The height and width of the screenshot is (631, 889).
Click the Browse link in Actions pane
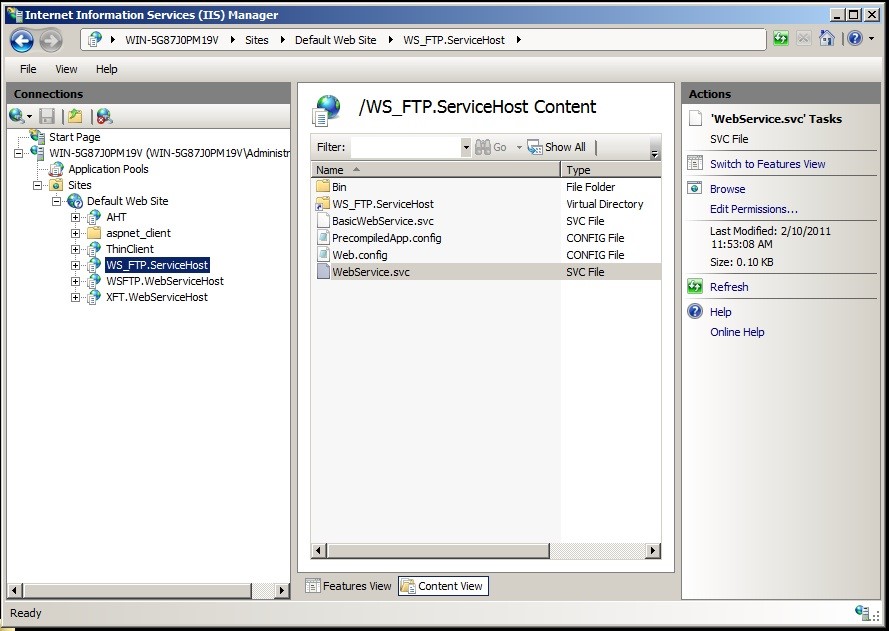tap(728, 188)
